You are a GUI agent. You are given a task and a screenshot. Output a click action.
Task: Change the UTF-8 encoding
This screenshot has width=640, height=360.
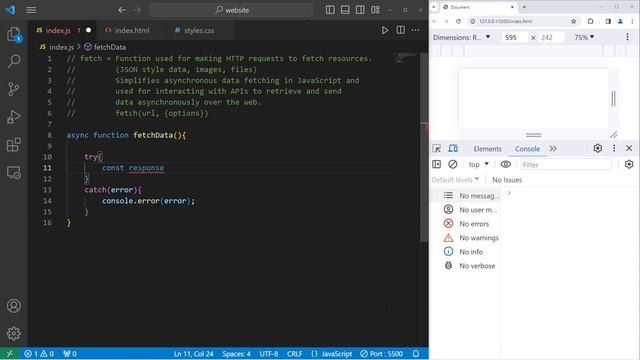click(269, 354)
